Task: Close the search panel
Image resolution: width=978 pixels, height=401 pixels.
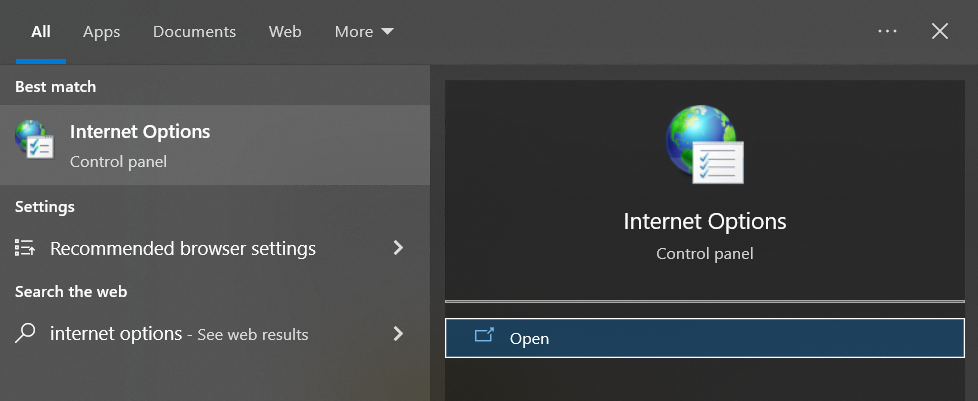Action: click(x=939, y=31)
